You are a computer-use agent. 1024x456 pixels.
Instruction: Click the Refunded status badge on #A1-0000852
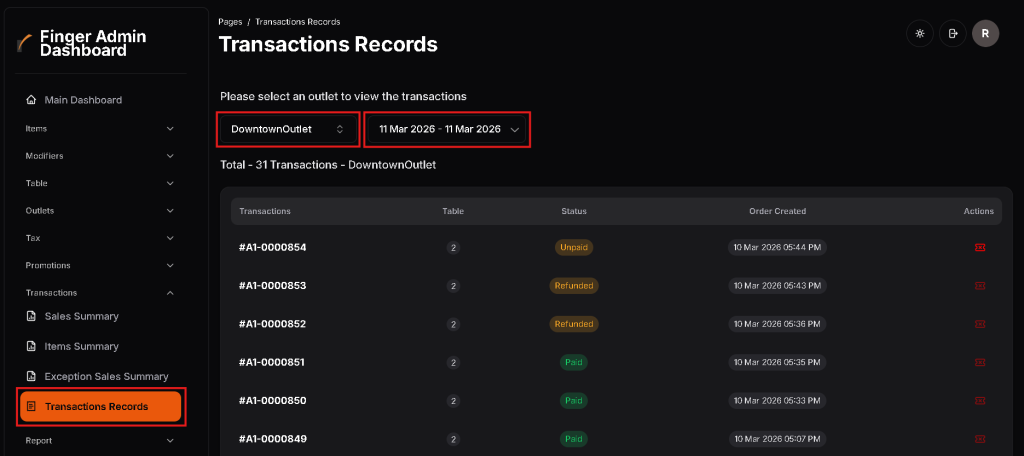point(574,324)
